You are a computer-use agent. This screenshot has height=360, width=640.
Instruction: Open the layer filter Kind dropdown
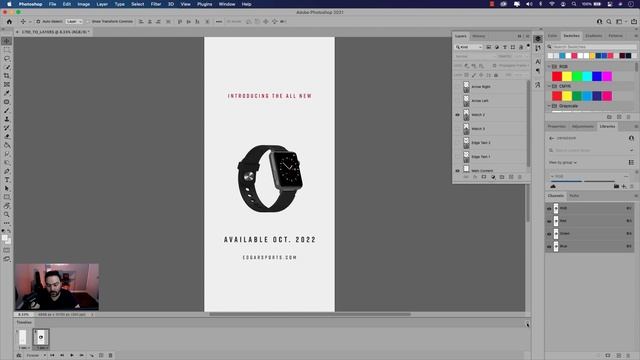pos(469,47)
